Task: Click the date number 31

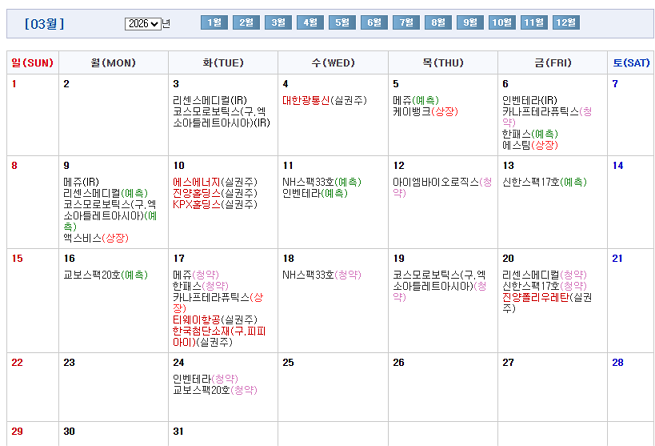Action: tap(178, 431)
